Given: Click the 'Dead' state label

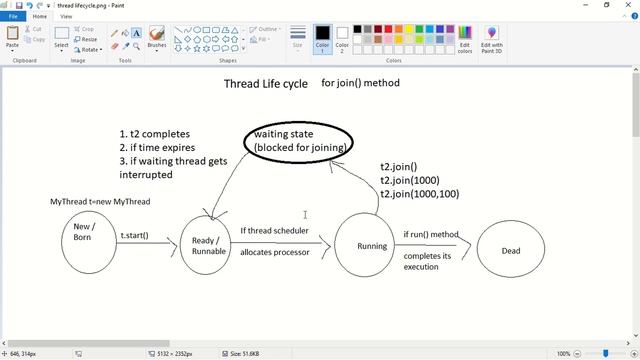Looking at the screenshot, I should pos(511,251).
